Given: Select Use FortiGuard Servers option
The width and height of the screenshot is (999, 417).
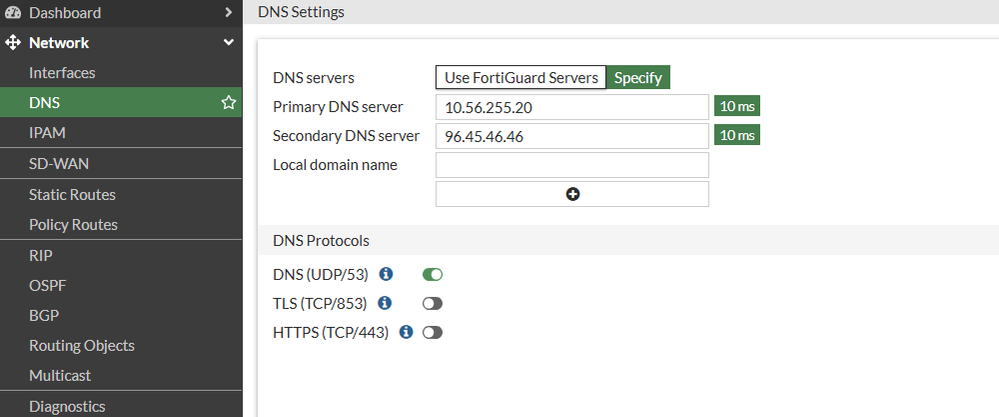Looking at the screenshot, I should 521,78.
